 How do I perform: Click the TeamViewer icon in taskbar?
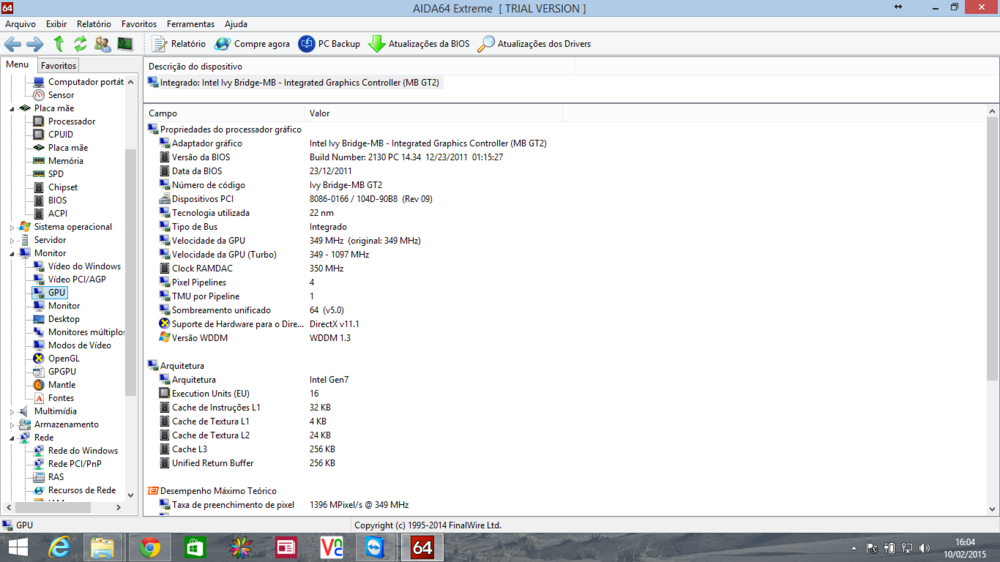pyautogui.click(x=375, y=547)
